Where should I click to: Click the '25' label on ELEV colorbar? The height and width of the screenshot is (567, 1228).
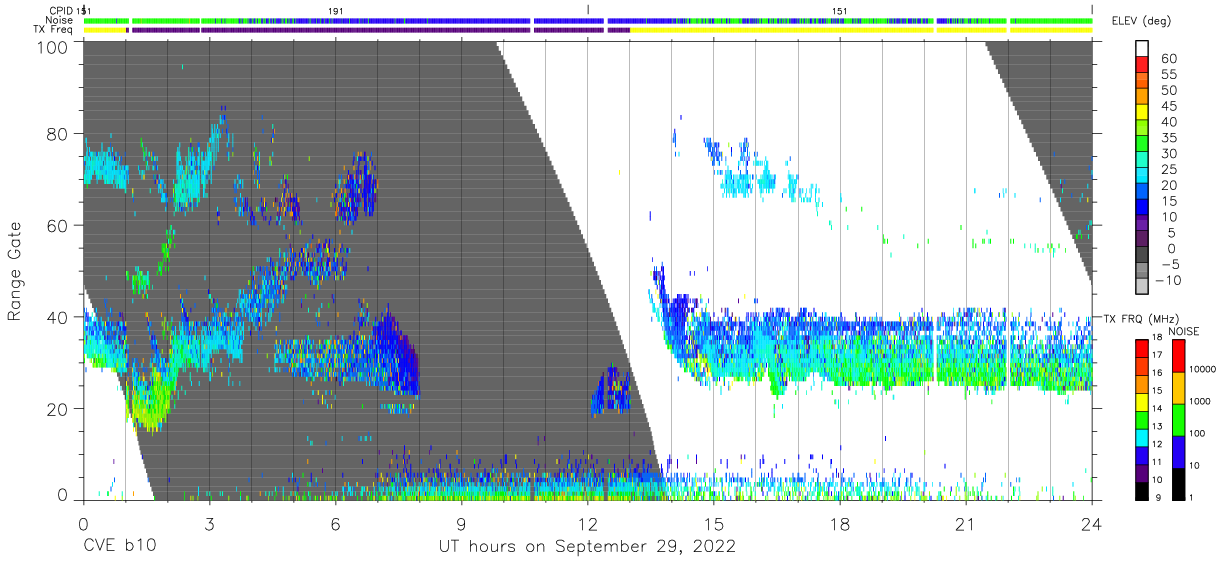pos(1167,170)
